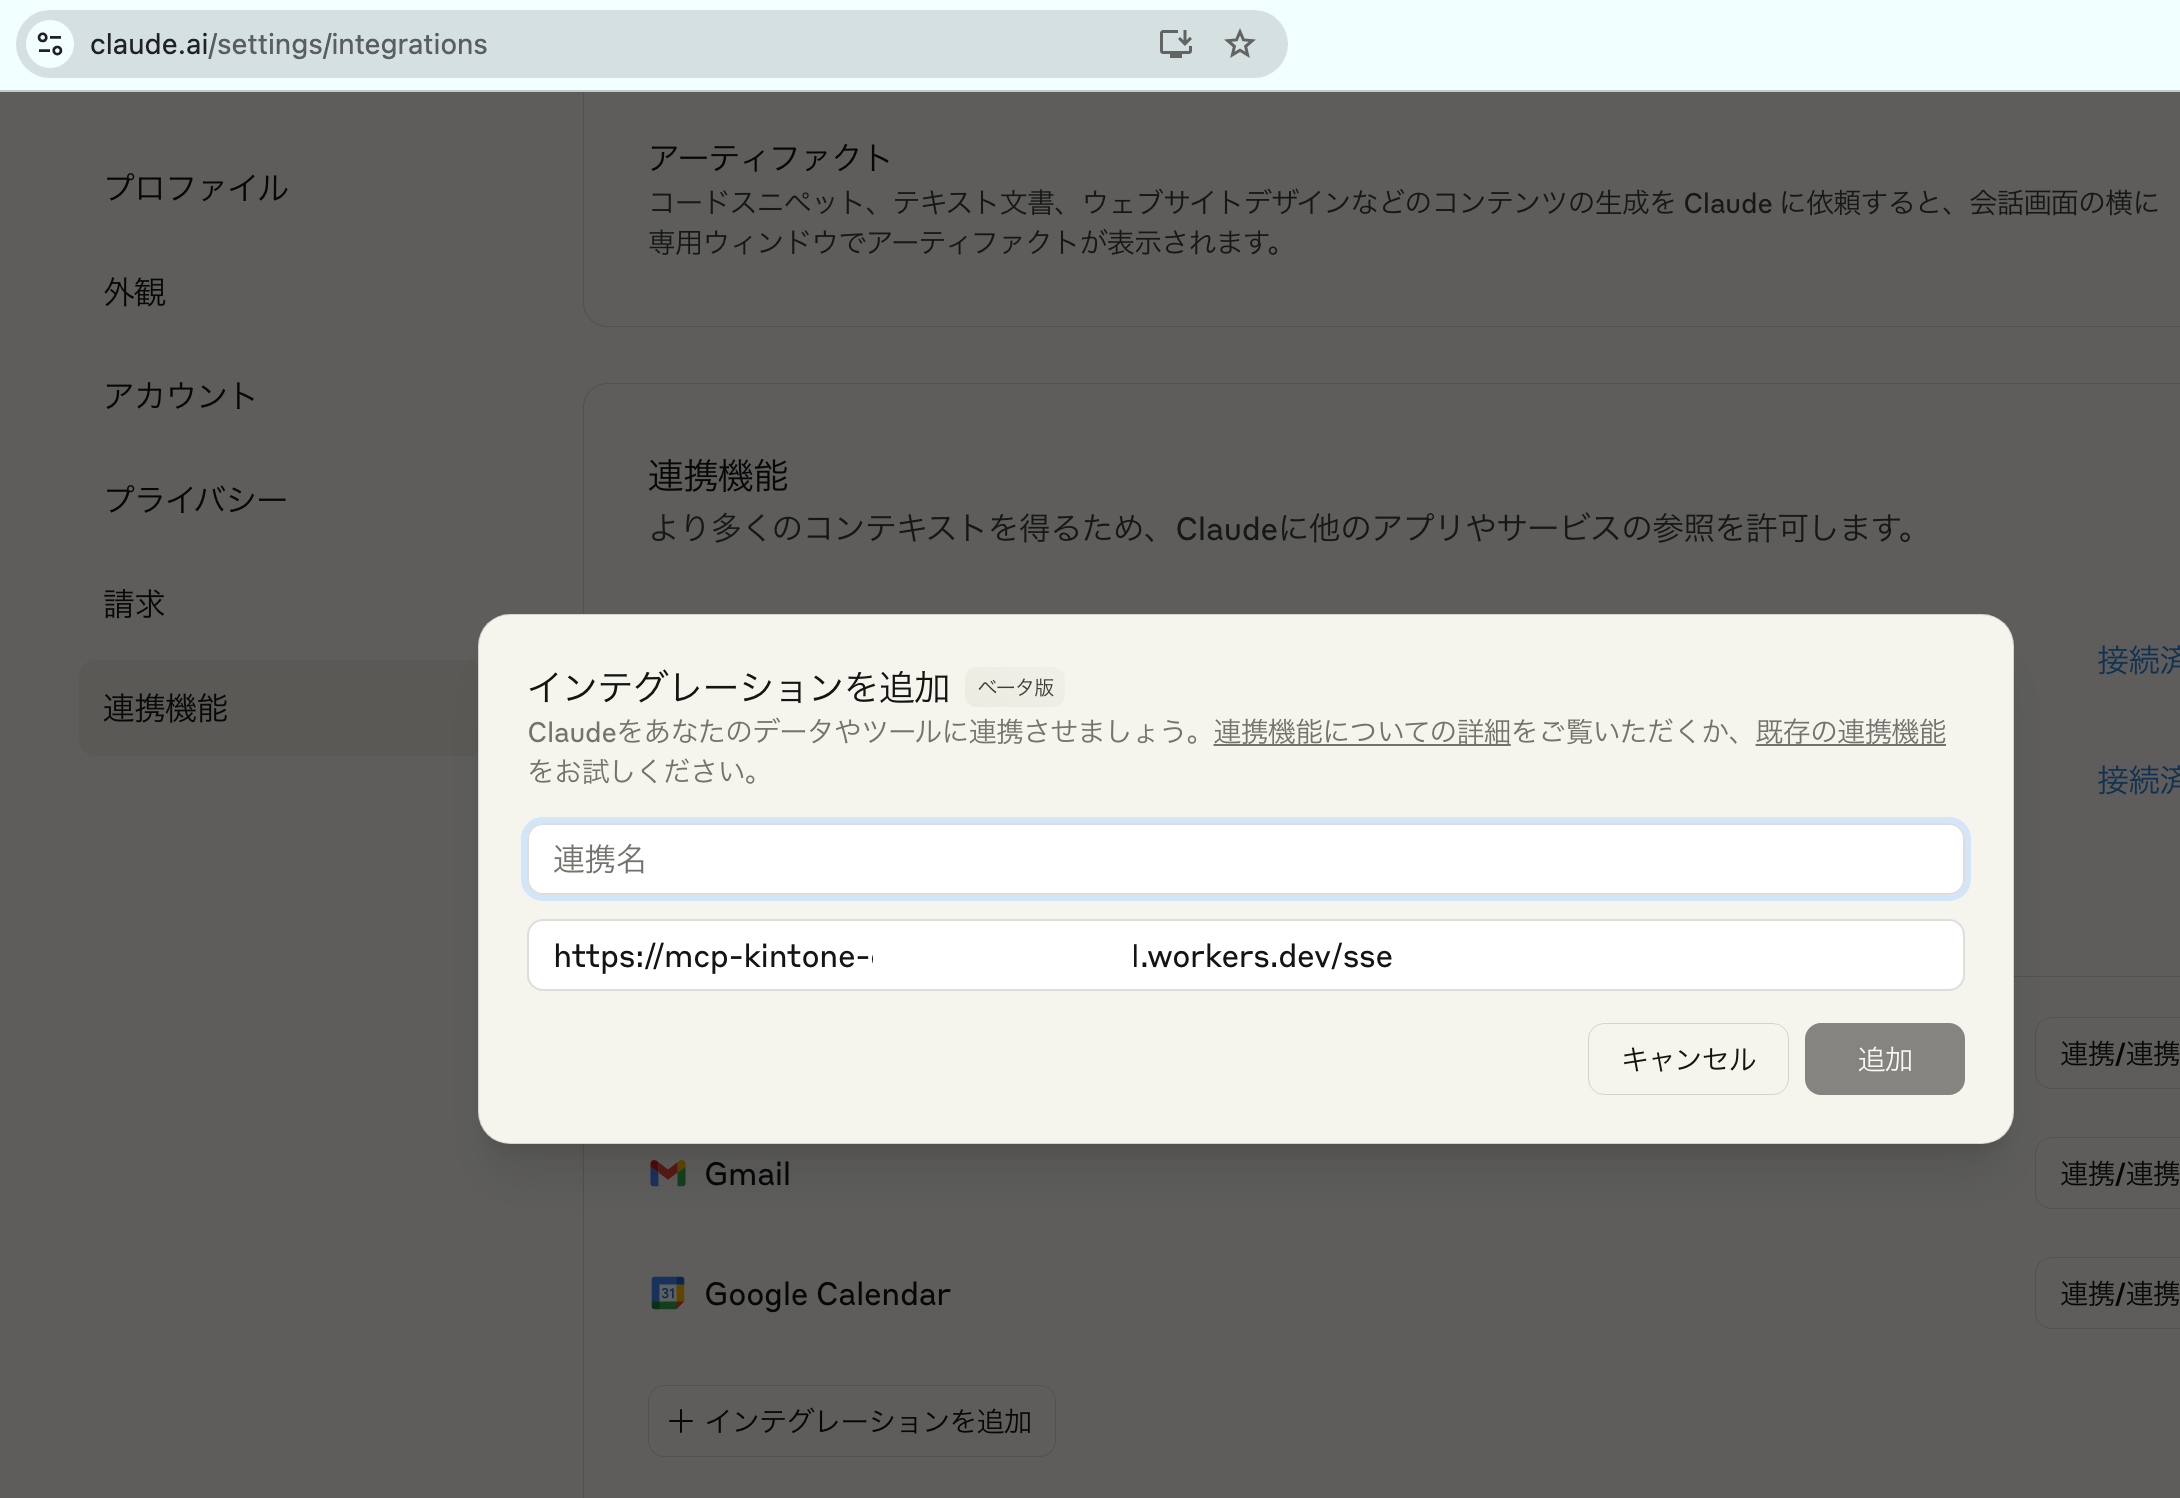Select プライバシー in the sidebar
Image resolution: width=2180 pixels, height=1498 pixels.
click(196, 500)
